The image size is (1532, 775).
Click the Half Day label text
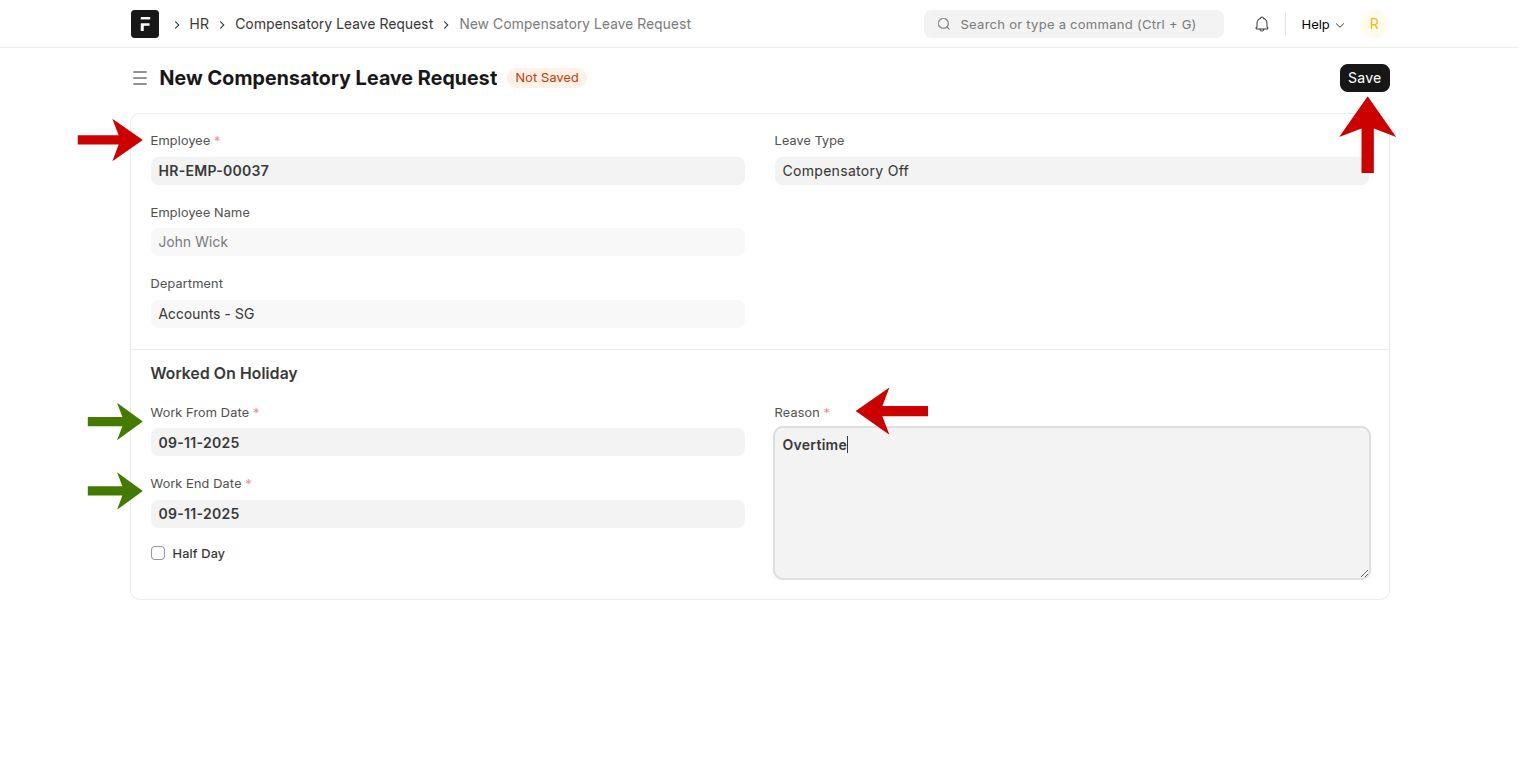(x=198, y=554)
